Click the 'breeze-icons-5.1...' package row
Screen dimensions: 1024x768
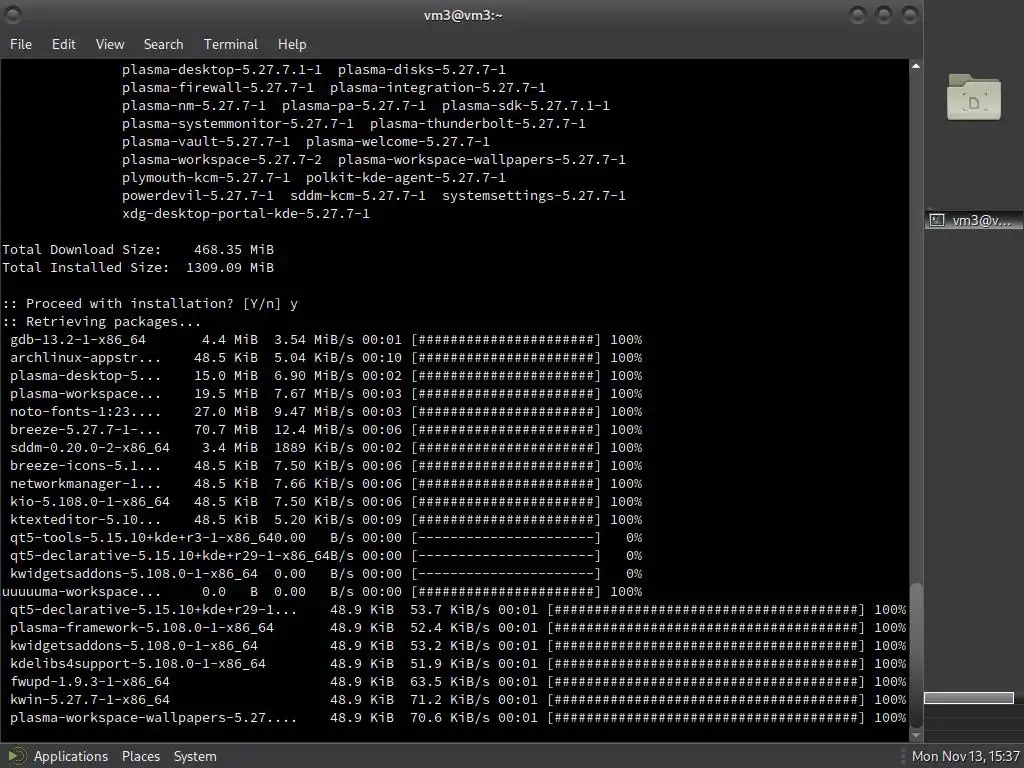pos(326,466)
